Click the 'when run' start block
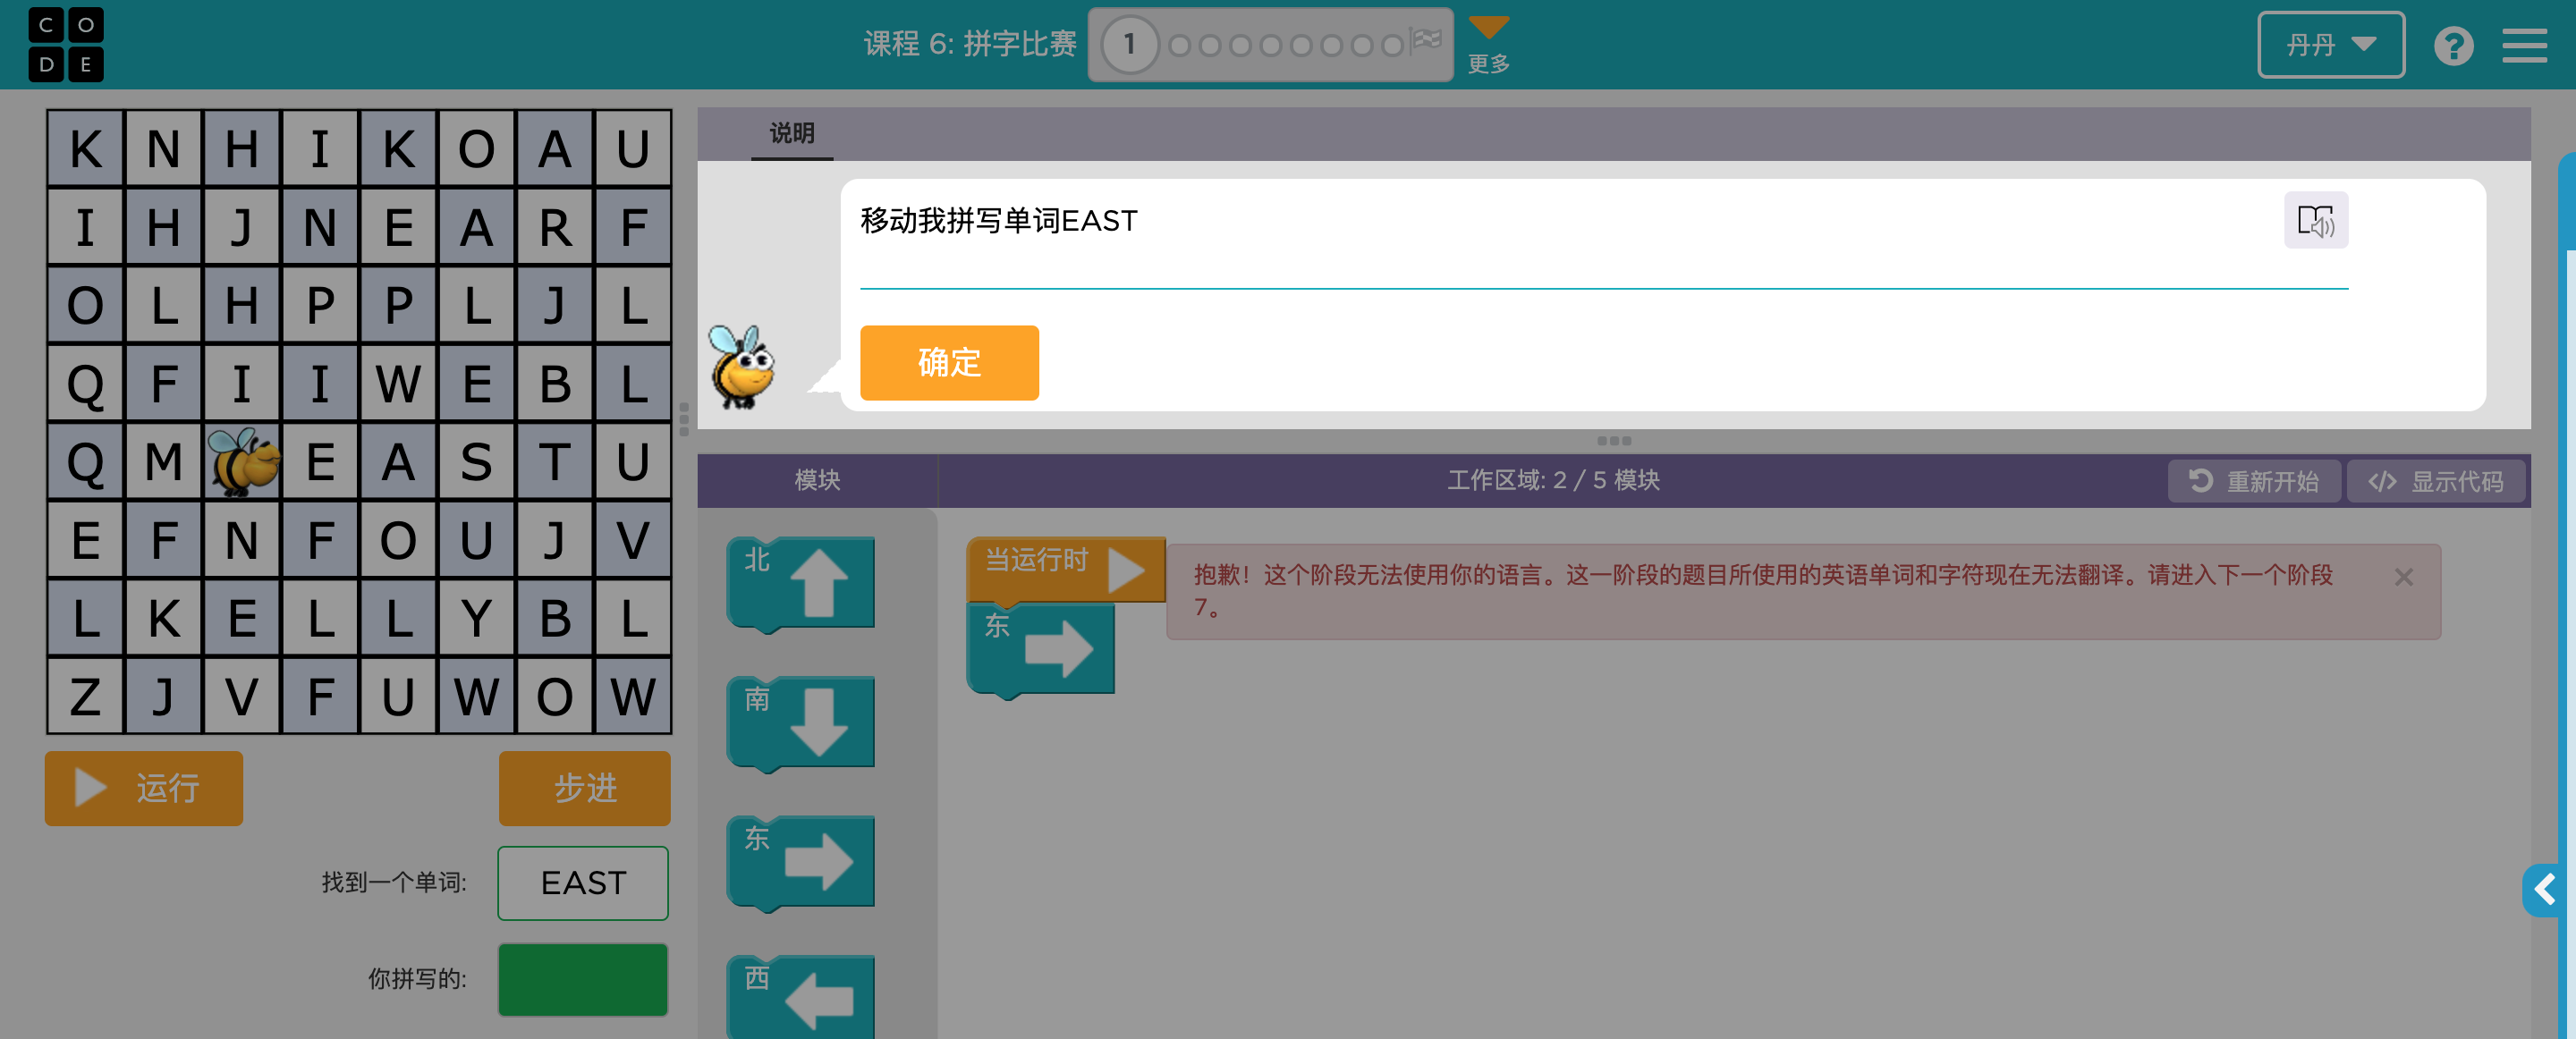The image size is (2576, 1039). (1065, 568)
